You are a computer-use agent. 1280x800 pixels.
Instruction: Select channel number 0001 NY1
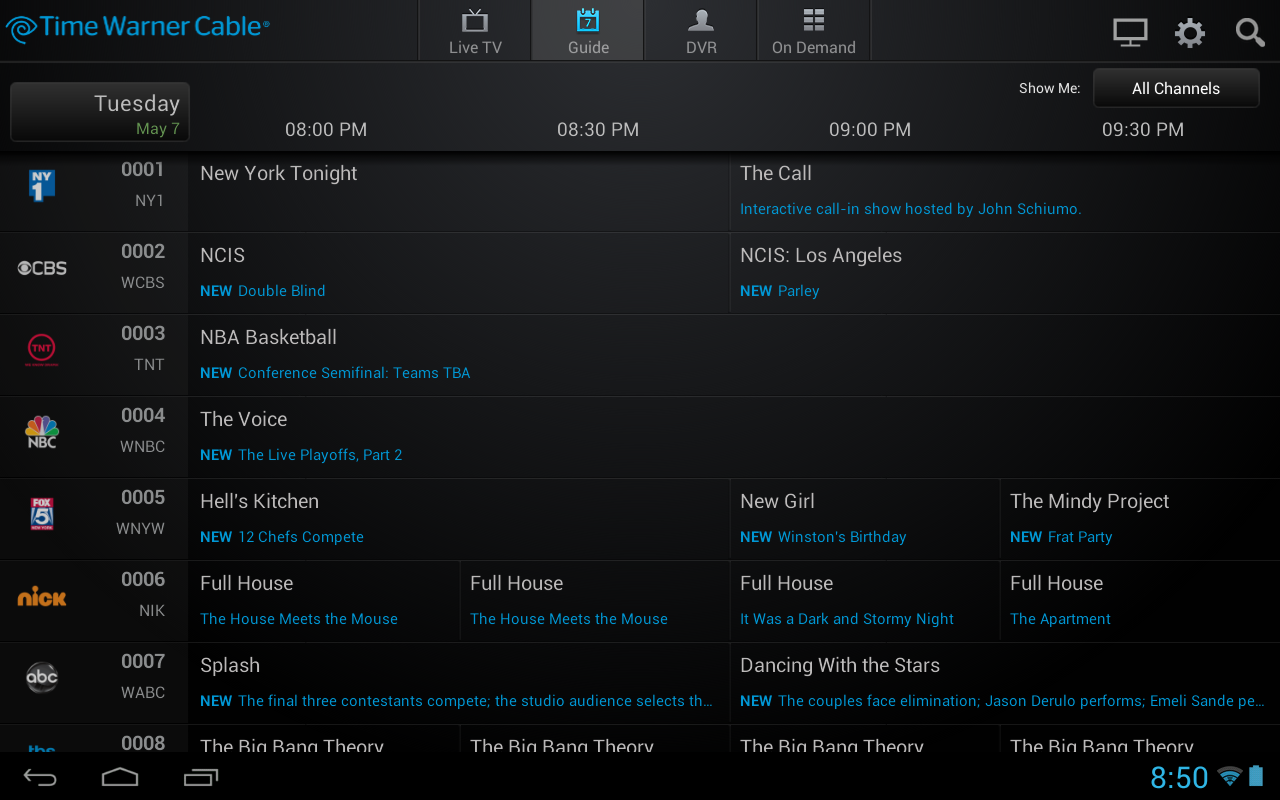[x=142, y=185]
